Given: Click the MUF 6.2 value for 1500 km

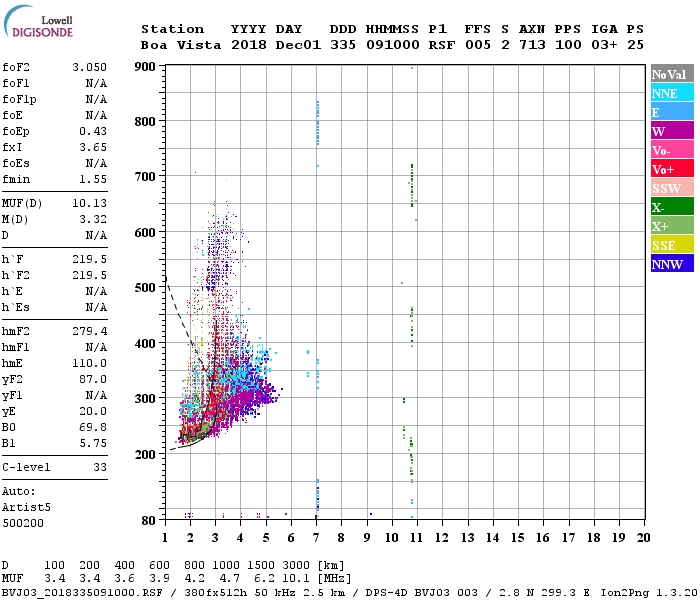Looking at the screenshot, I should pos(264,579).
